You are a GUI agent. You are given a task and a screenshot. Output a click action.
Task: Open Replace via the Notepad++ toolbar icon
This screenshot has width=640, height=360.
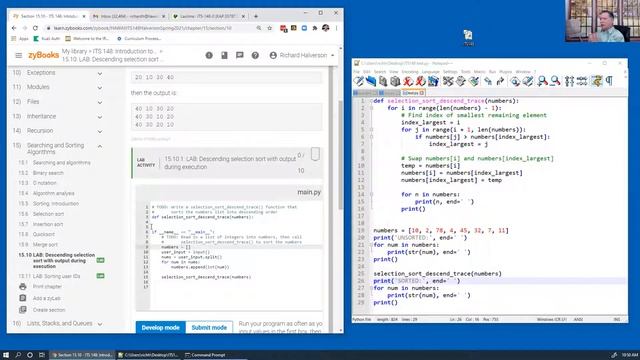point(528,81)
